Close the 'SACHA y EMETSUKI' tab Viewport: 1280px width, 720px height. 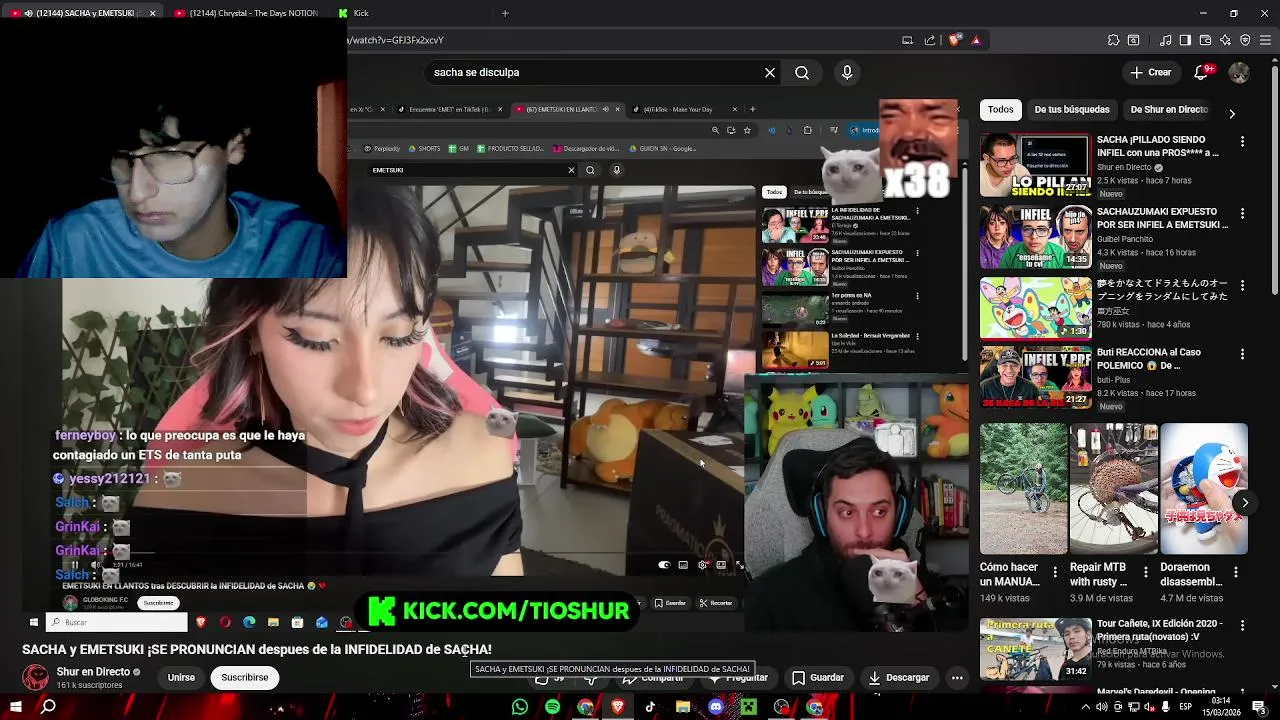pos(153,13)
